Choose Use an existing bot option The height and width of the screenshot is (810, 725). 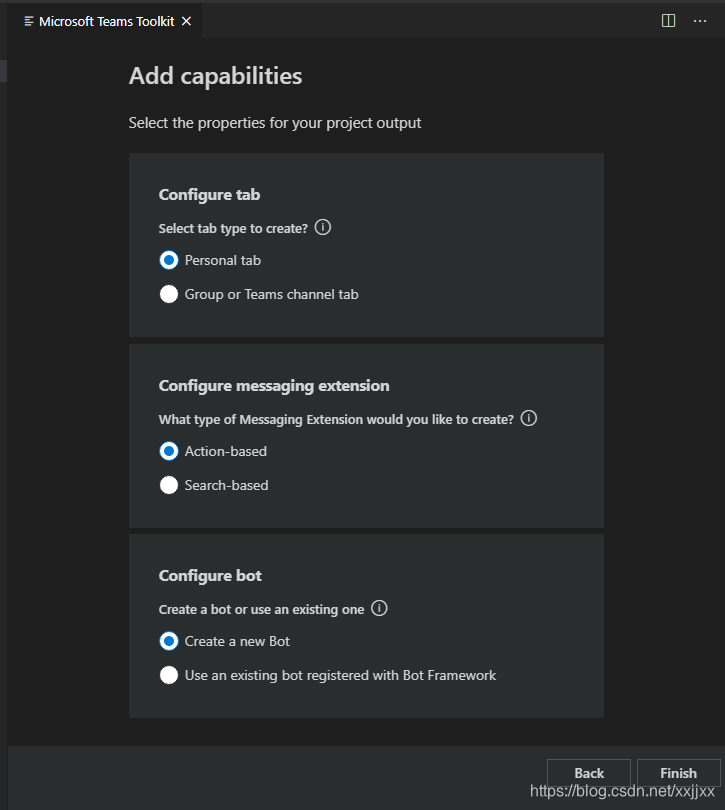click(x=169, y=675)
